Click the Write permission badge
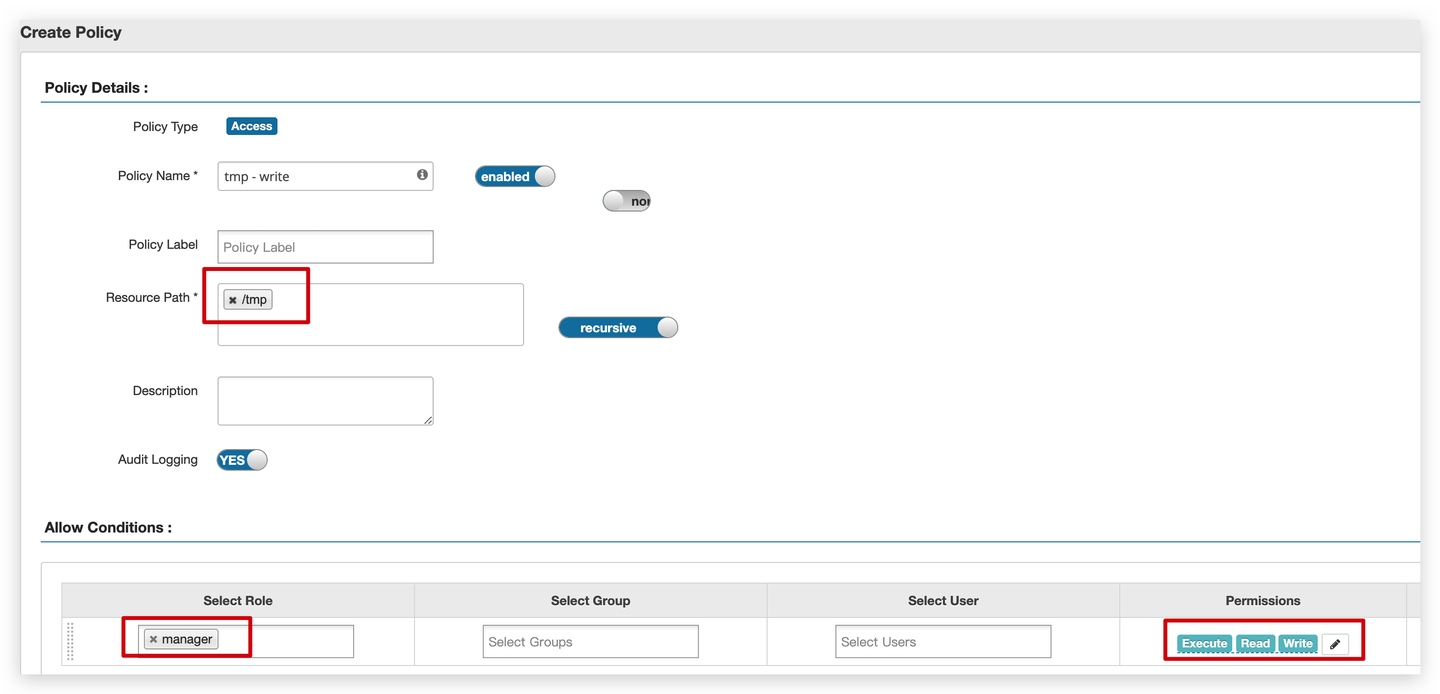Viewport: 1440px width, 694px height. coord(1297,644)
